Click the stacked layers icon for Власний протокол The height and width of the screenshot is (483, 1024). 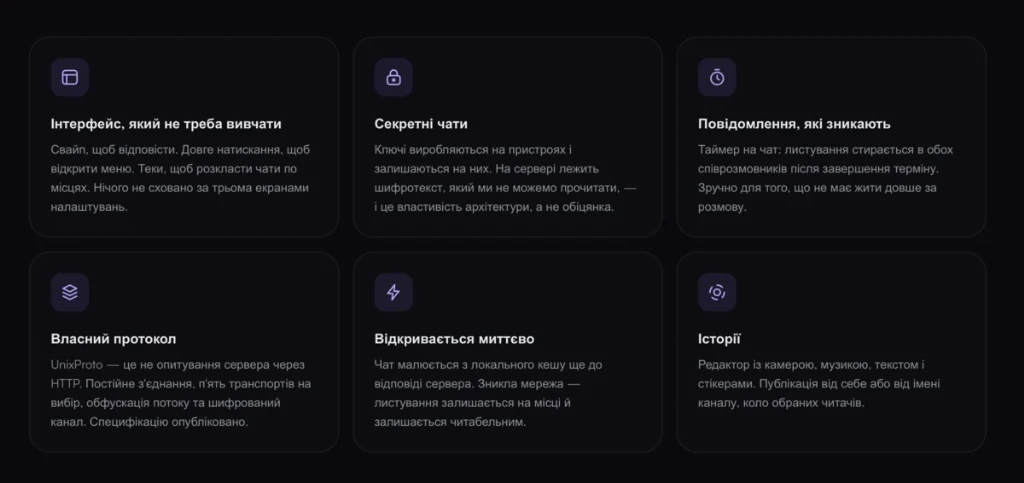[70, 292]
